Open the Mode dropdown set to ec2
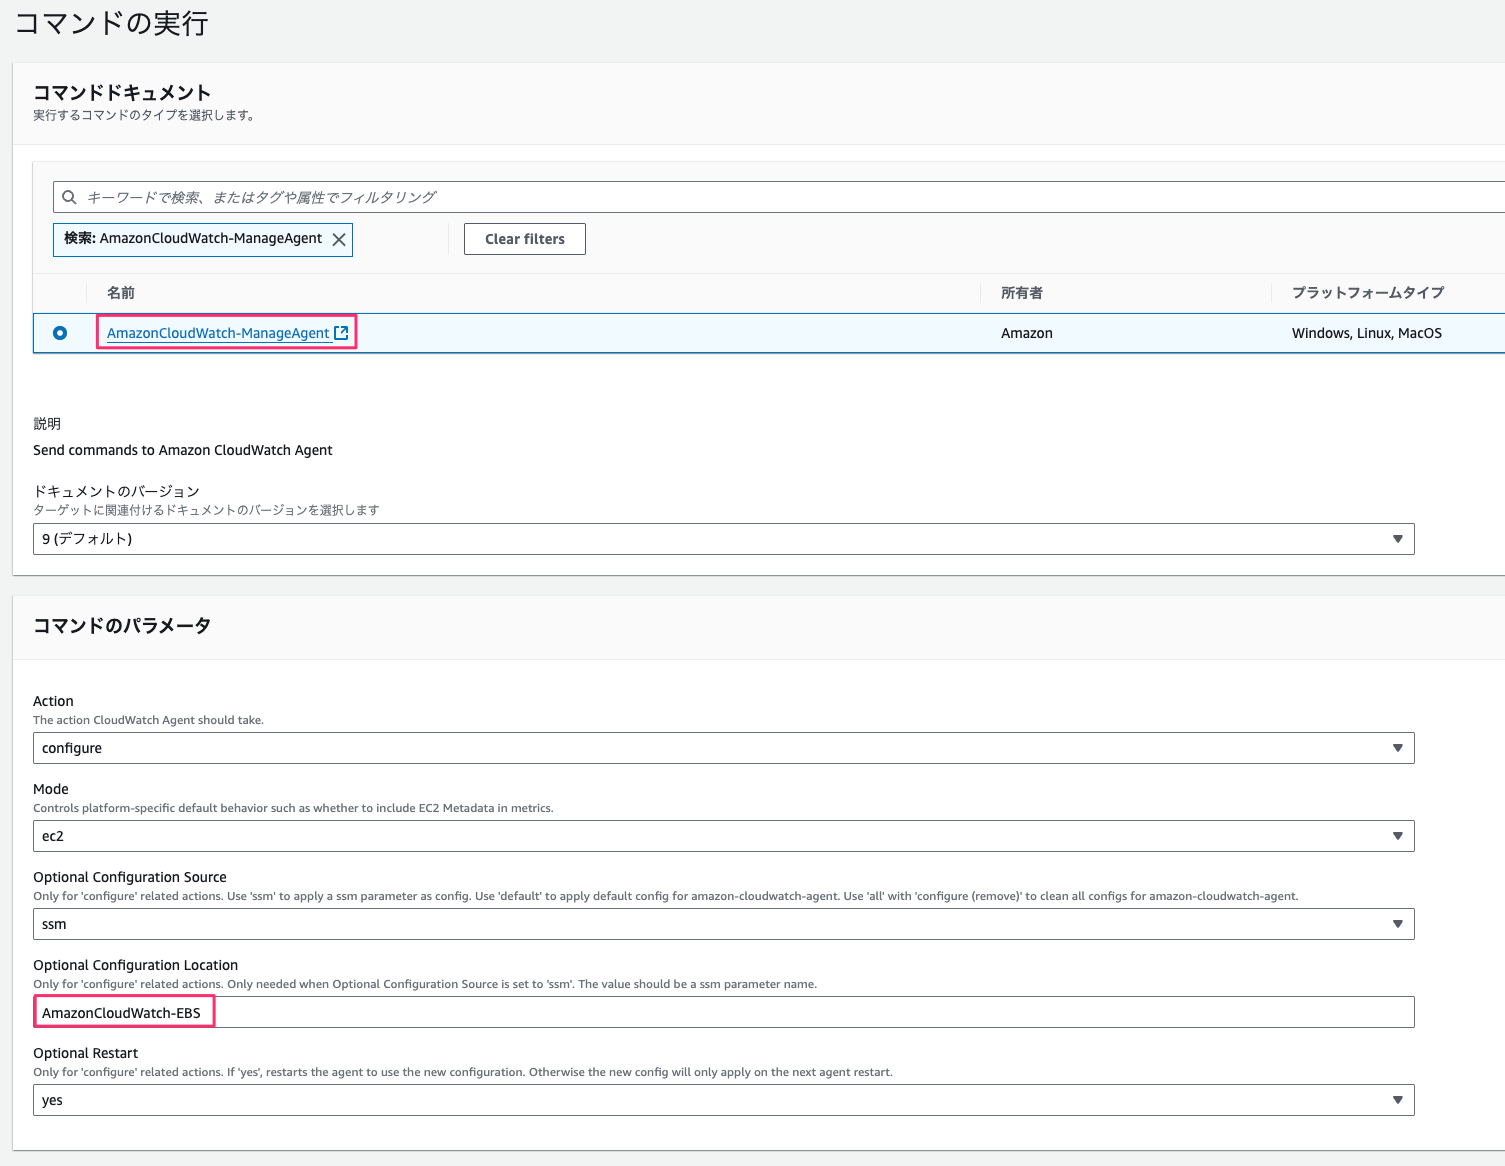The height and width of the screenshot is (1166, 1505). 724,836
